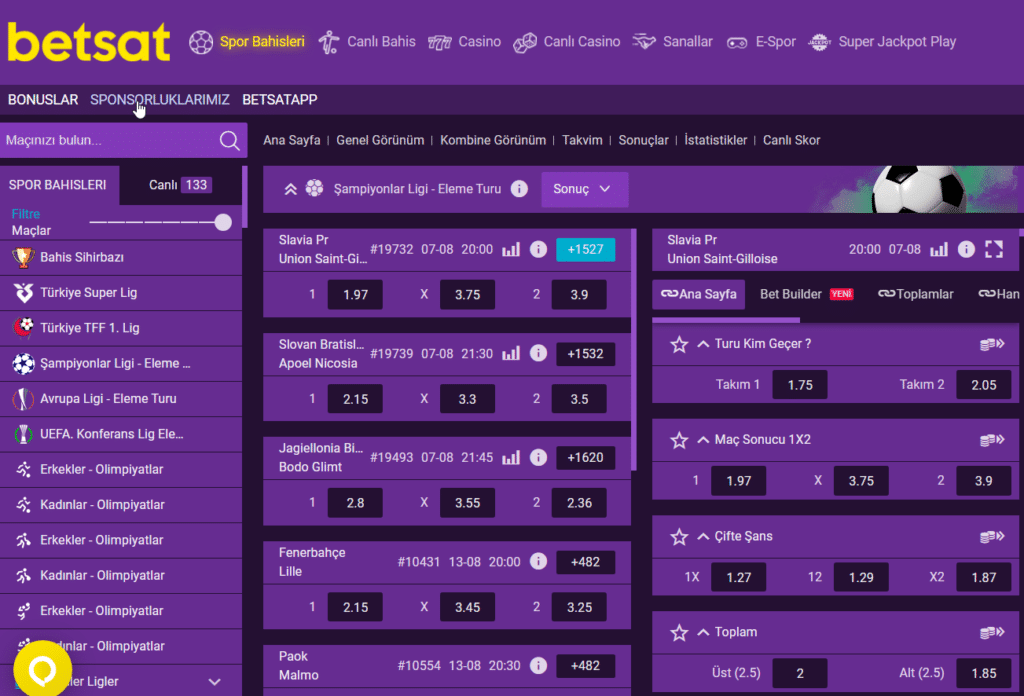Click the fullscreen icon in match detail panel
The height and width of the screenshot is (696, 1024).
994,249
